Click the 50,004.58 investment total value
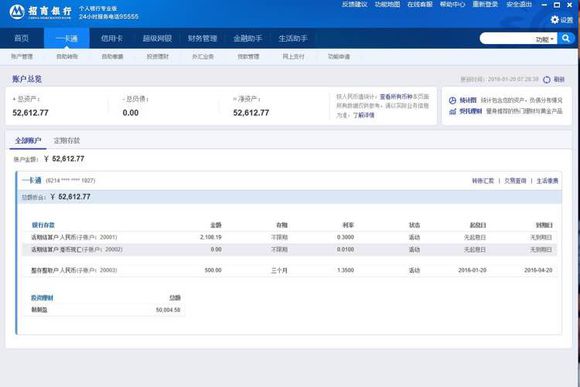This screenshot has height=387, width=580. coord(168,310)
